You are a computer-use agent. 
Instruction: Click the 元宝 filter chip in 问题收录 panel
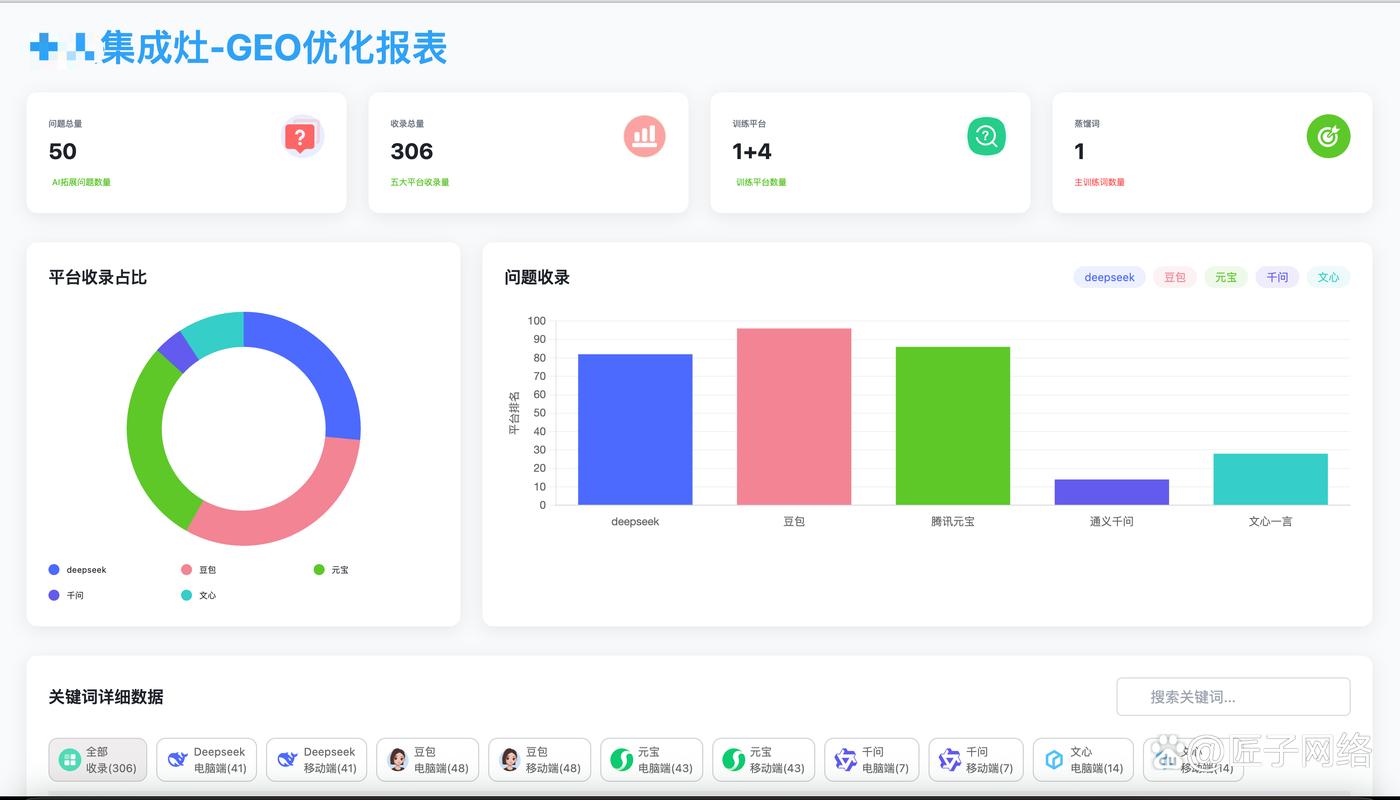tap(1226, 277)
